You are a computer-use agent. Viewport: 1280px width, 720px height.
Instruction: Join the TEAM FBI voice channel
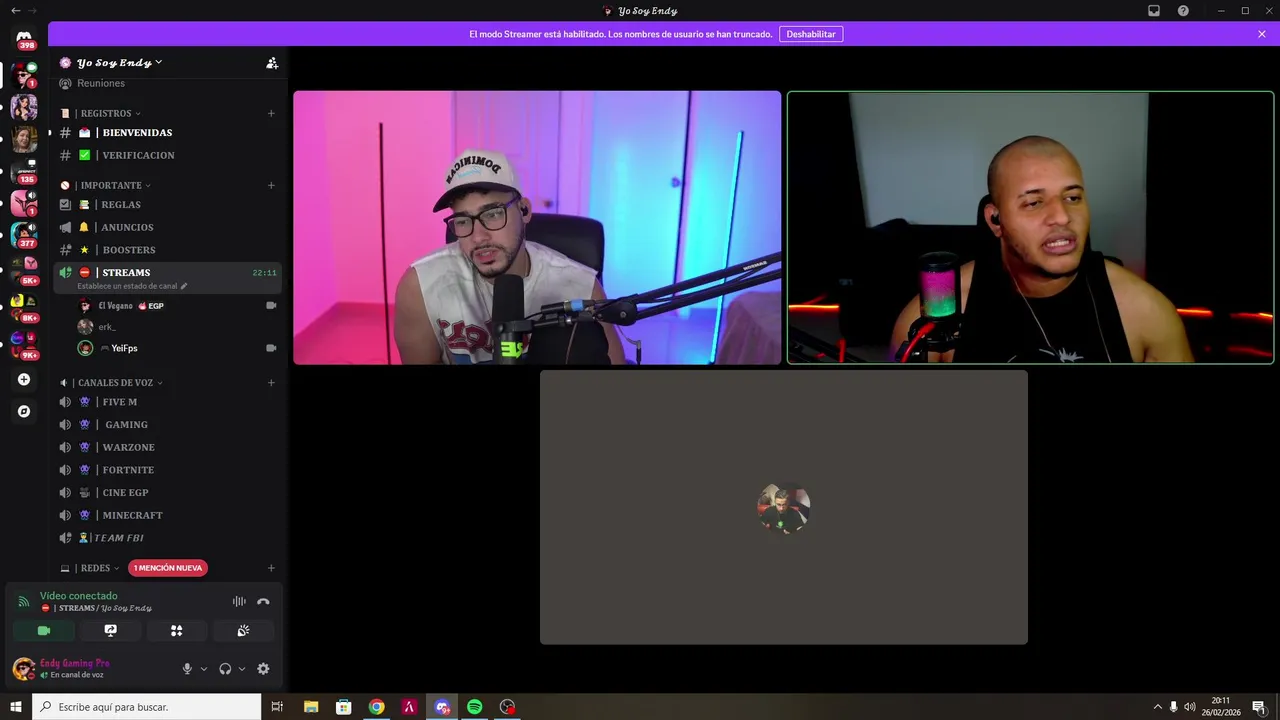[x=167, y=538]
